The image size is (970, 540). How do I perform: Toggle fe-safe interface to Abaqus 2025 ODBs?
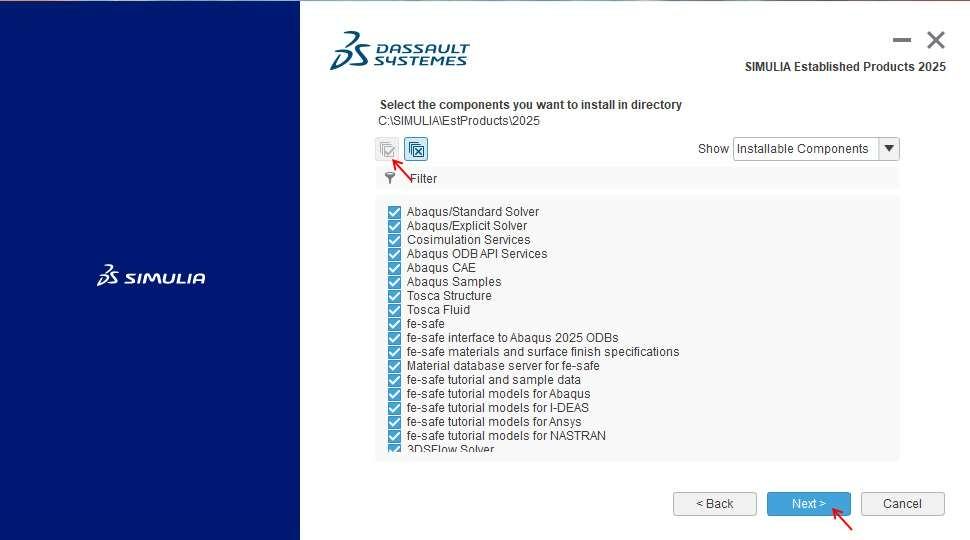pos(394,338)
